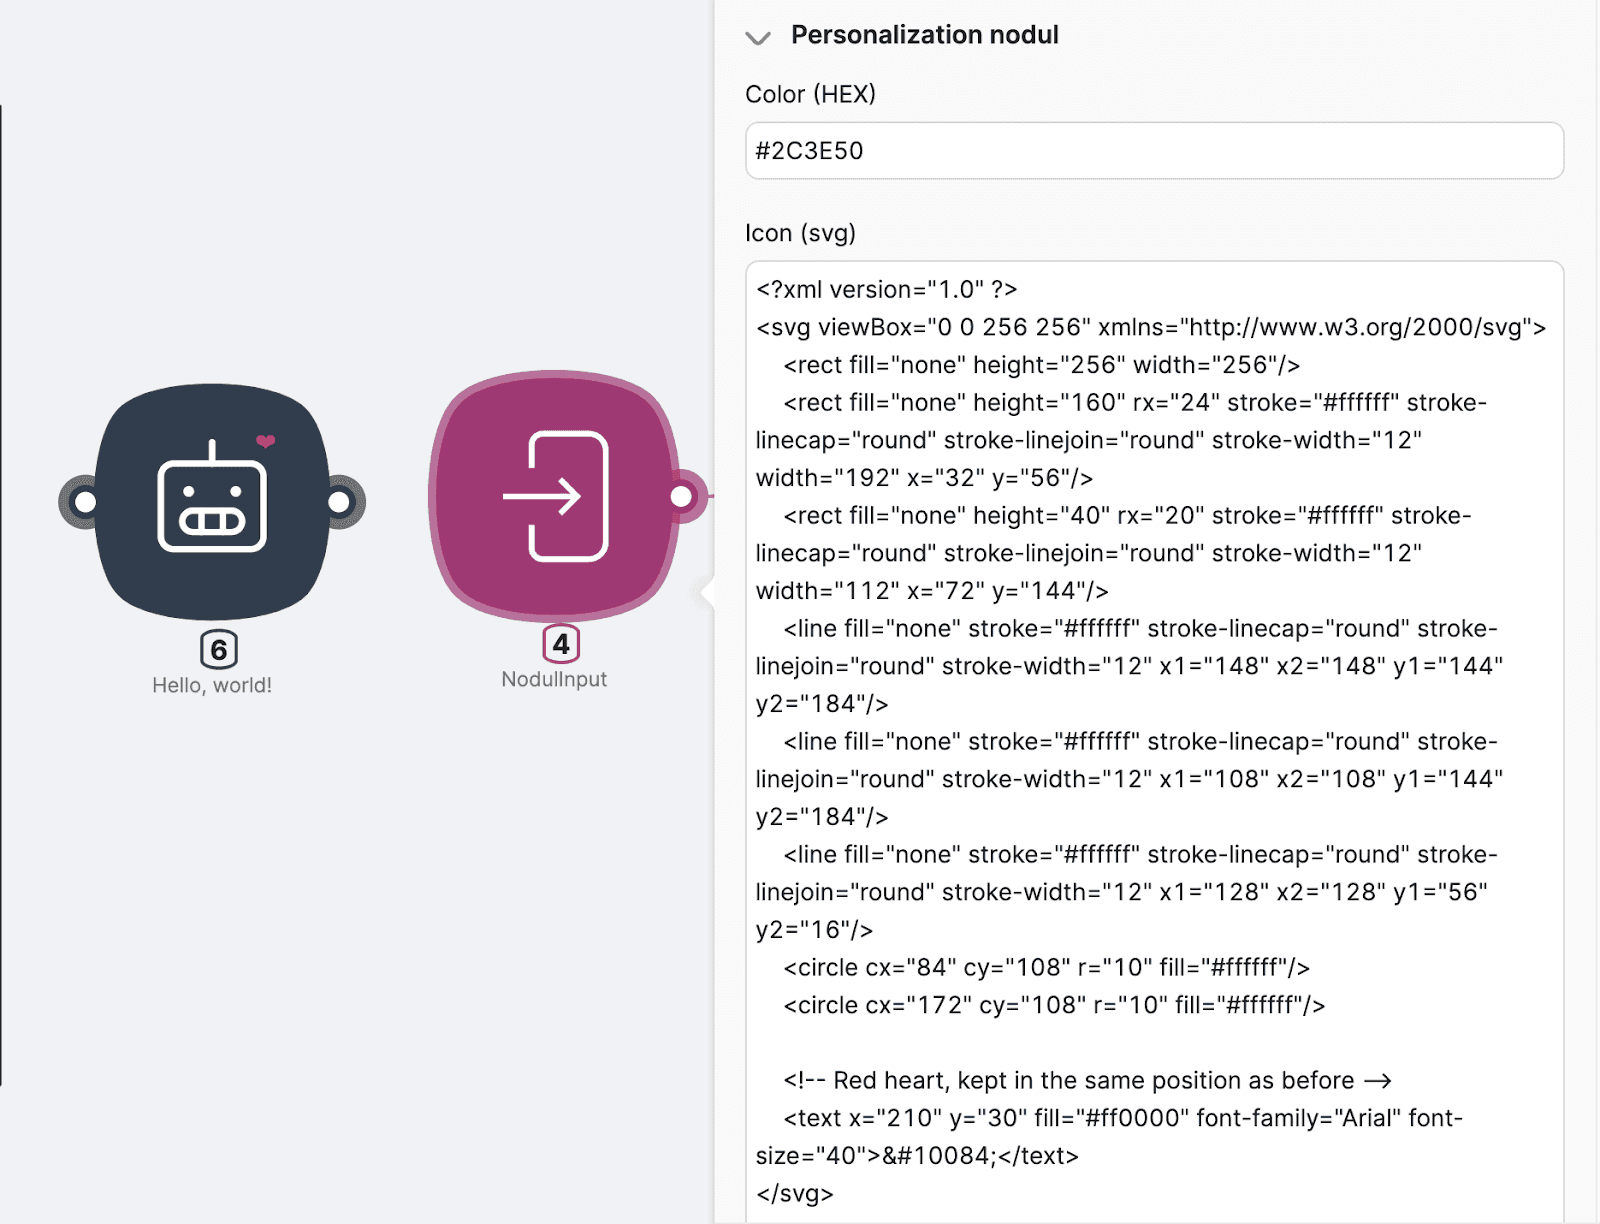Viewport: 1600px width, 1224px height.
Task: Click the number 4 badge under NodulInput
Action: click(561, 644)
